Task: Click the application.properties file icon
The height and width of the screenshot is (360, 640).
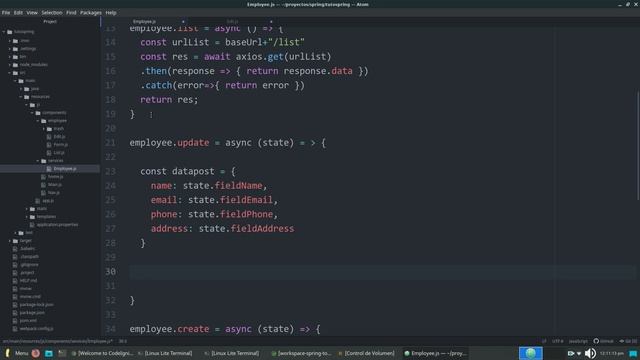Action: coord(32,224)
